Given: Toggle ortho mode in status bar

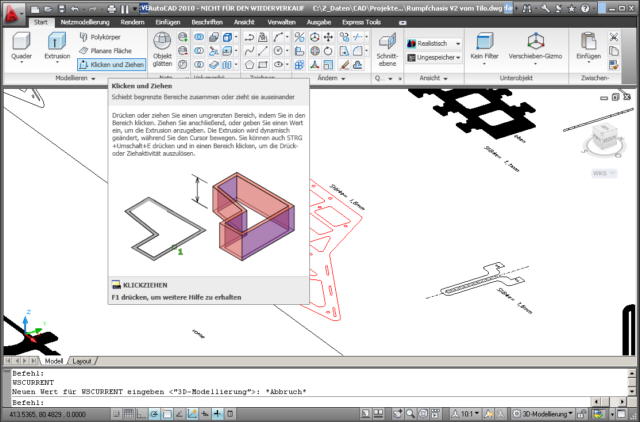Looking at the screenshot, I should click(x=141, y=413).
